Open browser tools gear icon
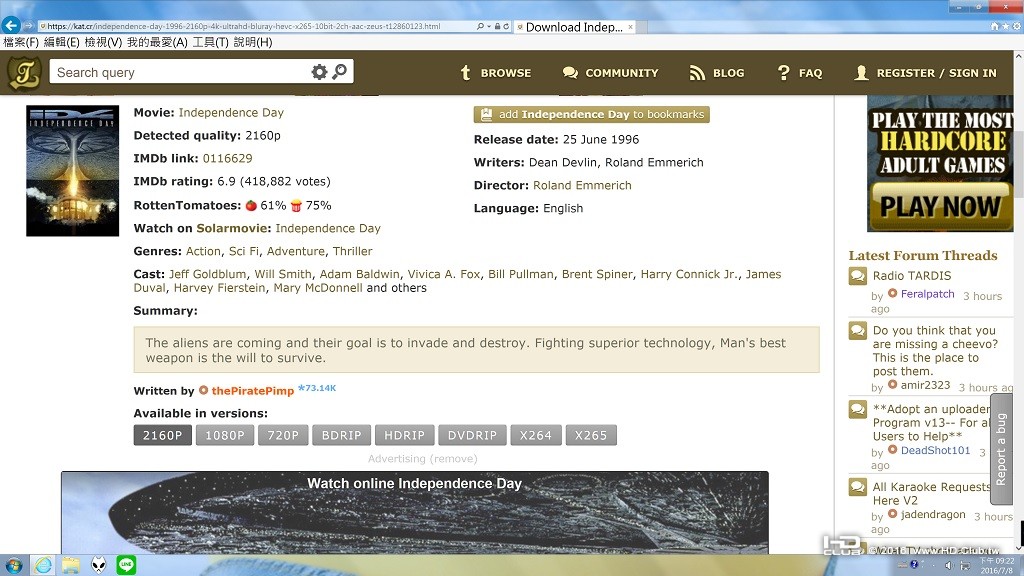 pyautogui.click(x=1016, y=26)
